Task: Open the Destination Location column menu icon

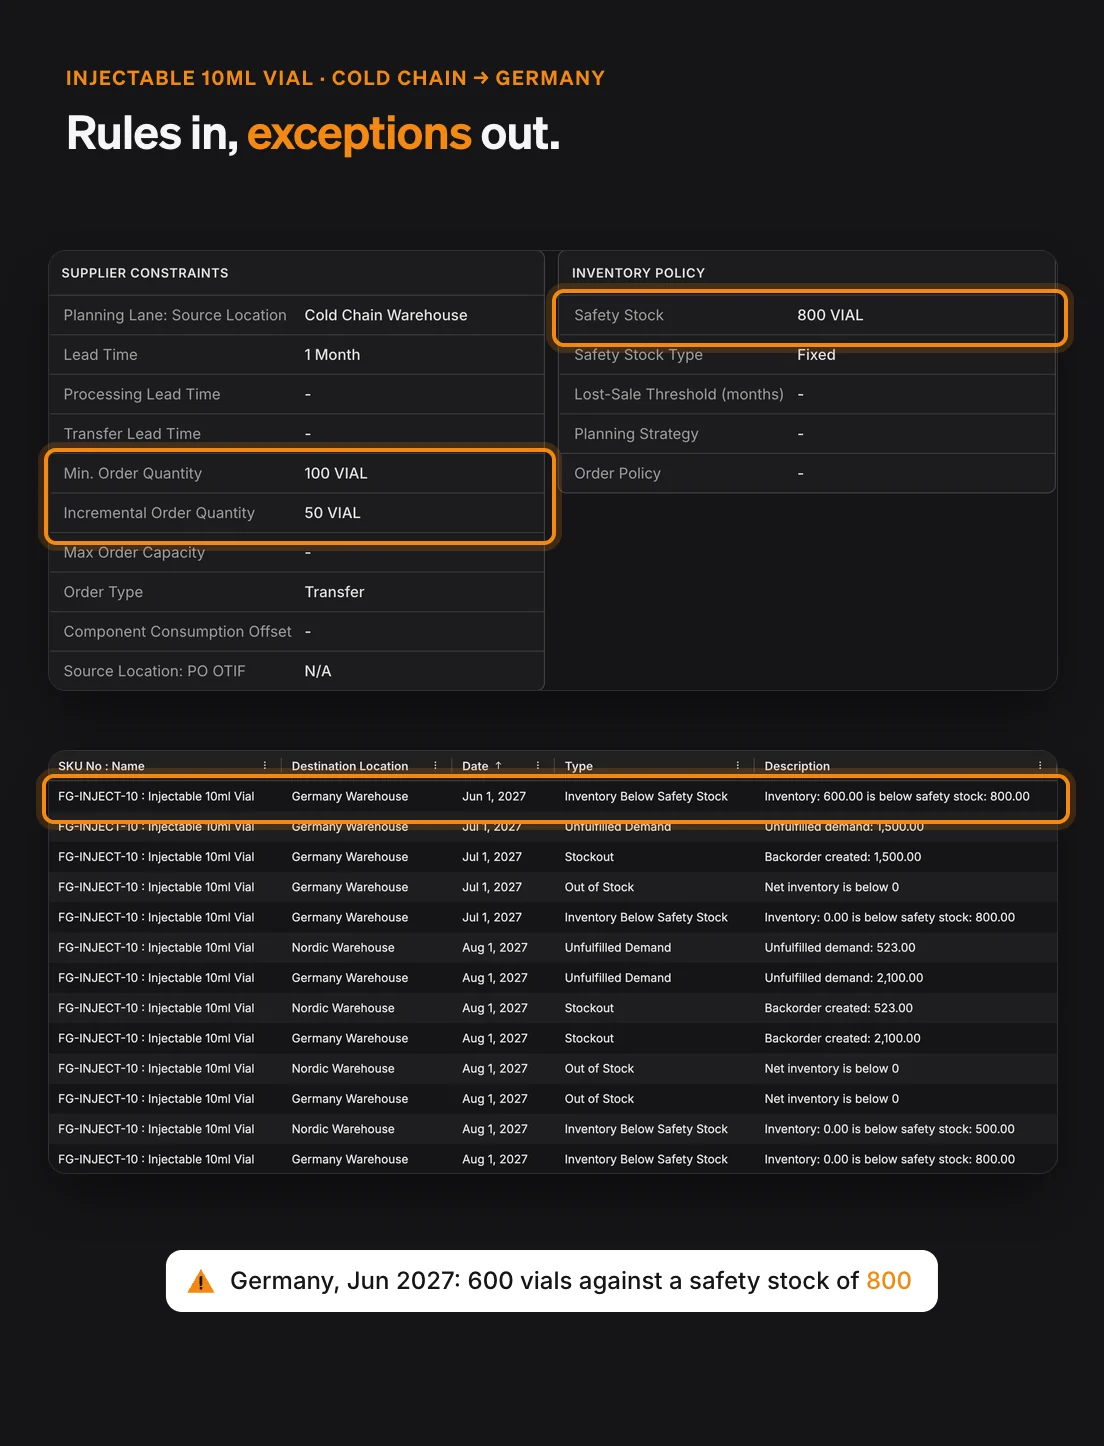Action: point(435,766)
